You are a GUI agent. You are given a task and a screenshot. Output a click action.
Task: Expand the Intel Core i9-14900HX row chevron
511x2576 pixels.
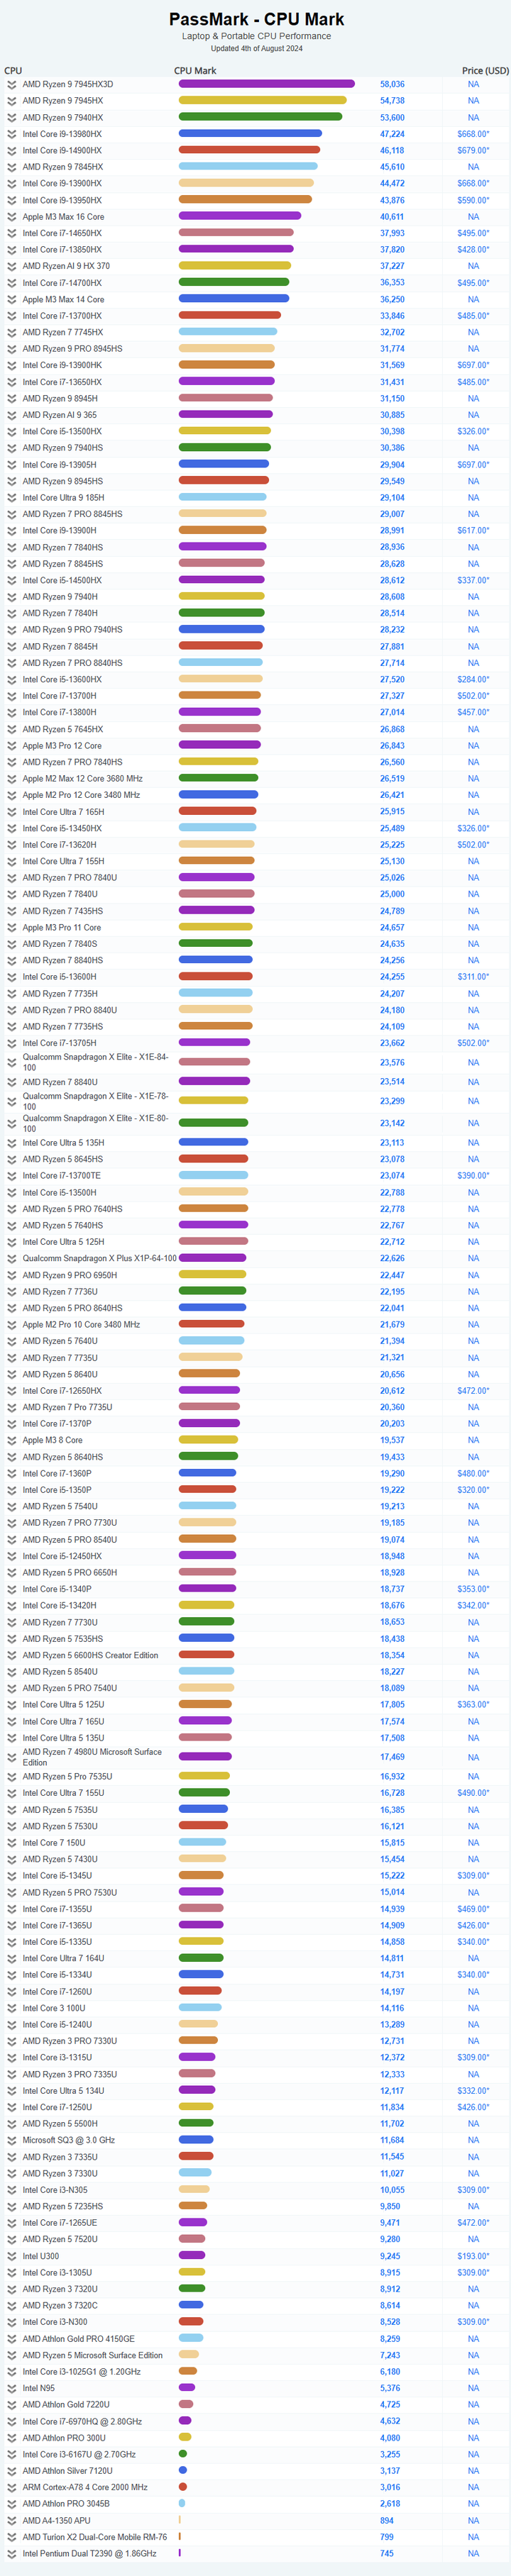coord(12,151)
